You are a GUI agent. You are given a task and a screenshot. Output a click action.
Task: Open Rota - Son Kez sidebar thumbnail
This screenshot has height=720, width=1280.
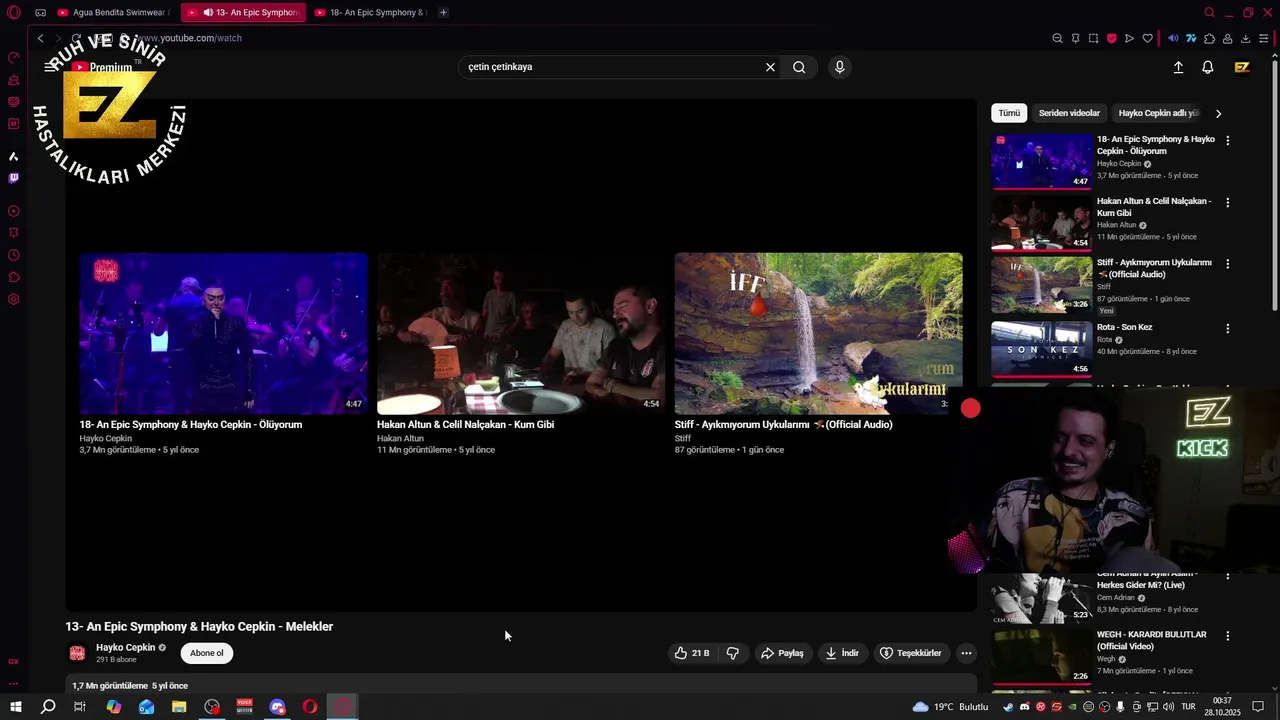coord(1041,349)
